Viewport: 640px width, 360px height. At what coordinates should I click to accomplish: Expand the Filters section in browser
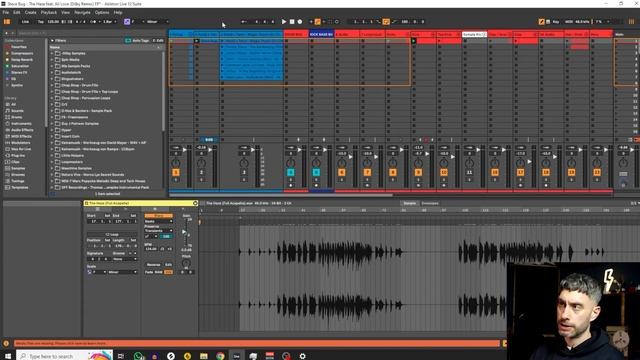tap(52, 41)
